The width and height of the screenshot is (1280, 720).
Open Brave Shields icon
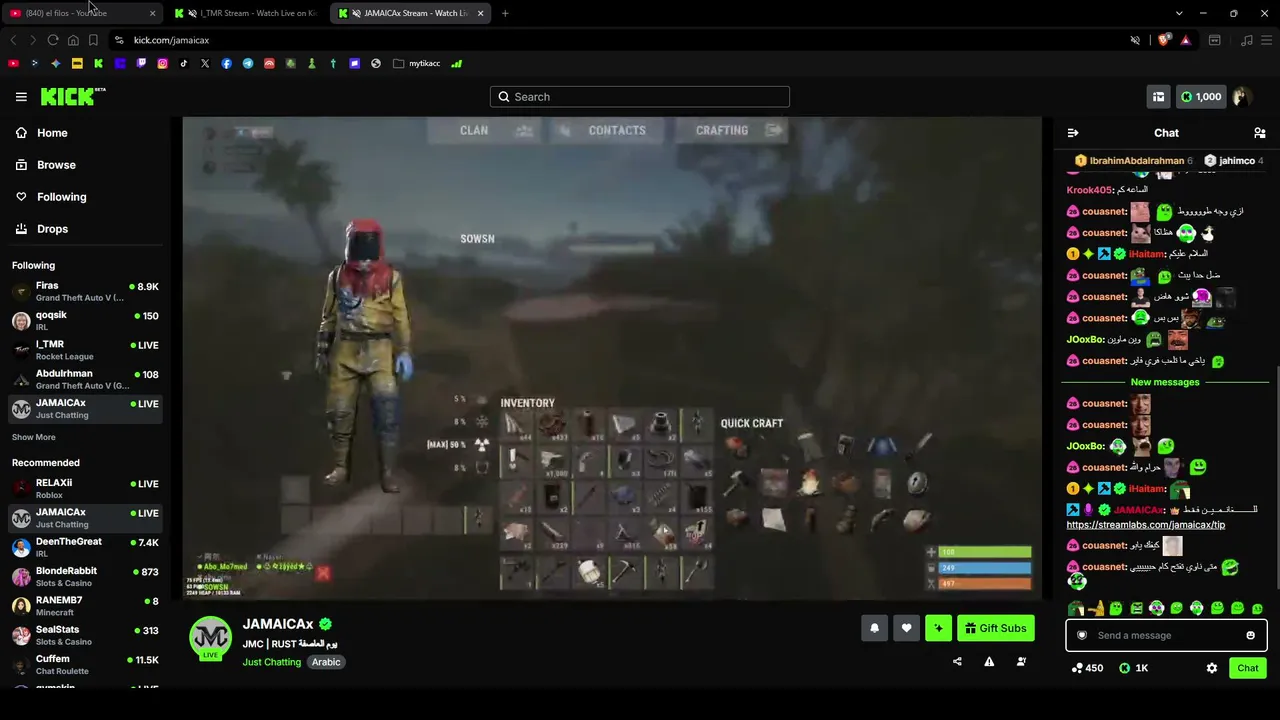[1163, 40]
